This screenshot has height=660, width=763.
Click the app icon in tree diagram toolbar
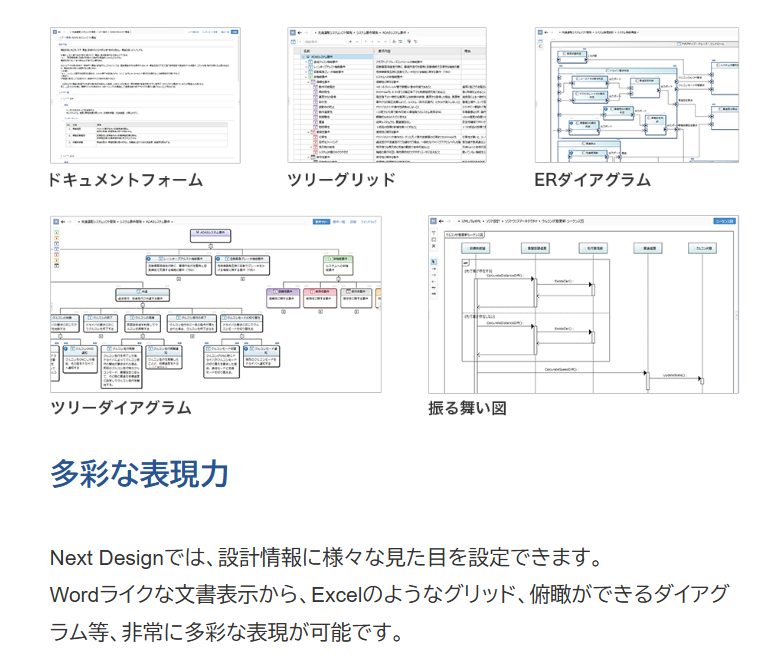[x=56, y=221]
